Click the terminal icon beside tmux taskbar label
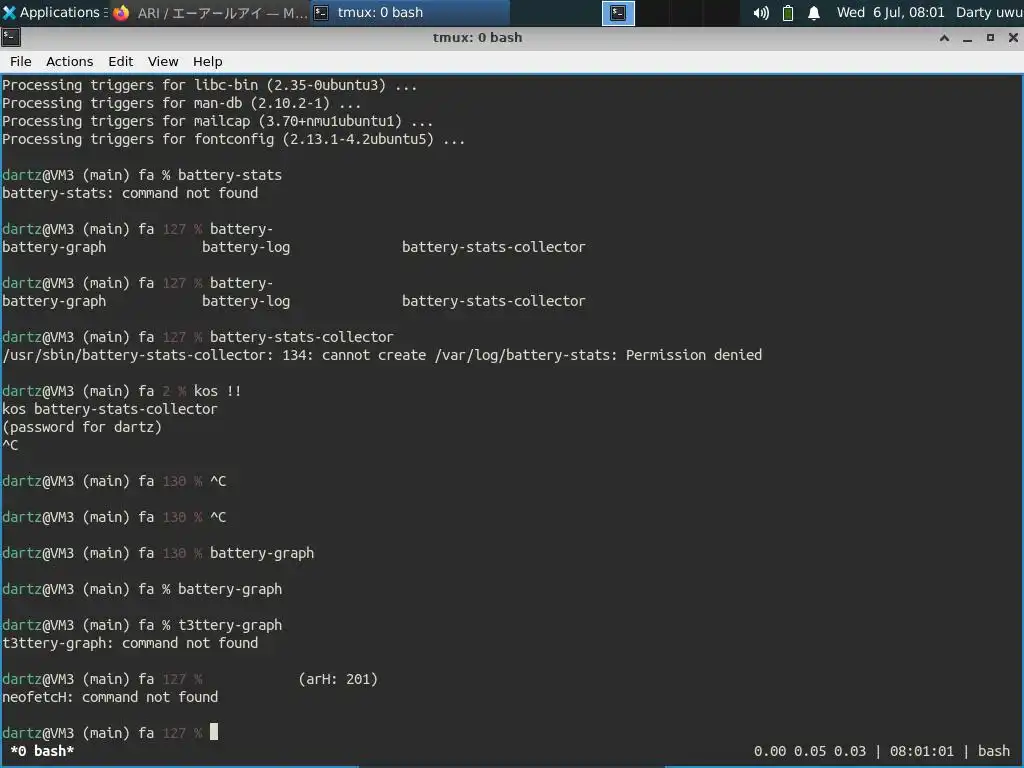This screenshot has width=1024, height=768. (321, 12)
